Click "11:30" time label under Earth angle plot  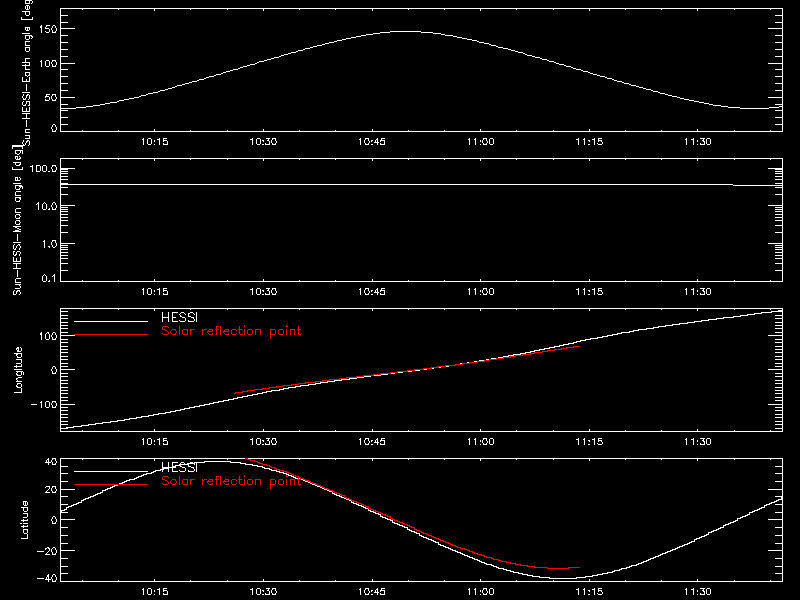click(697, 142)
